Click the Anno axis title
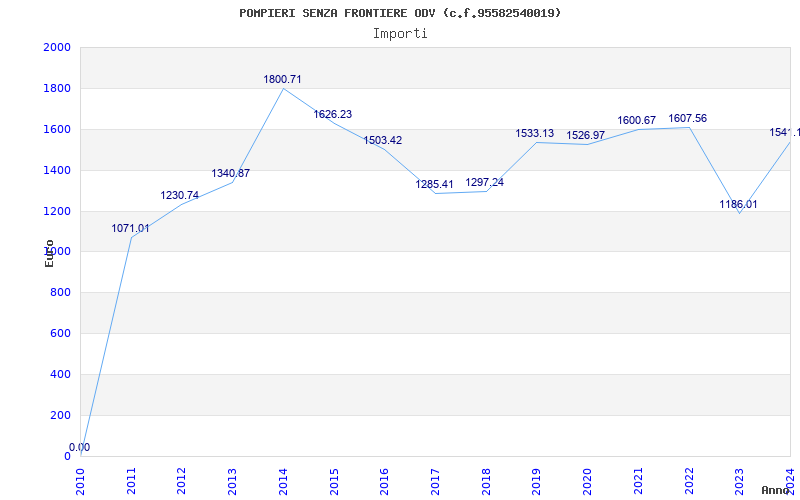800x500 pixels. 776,490
